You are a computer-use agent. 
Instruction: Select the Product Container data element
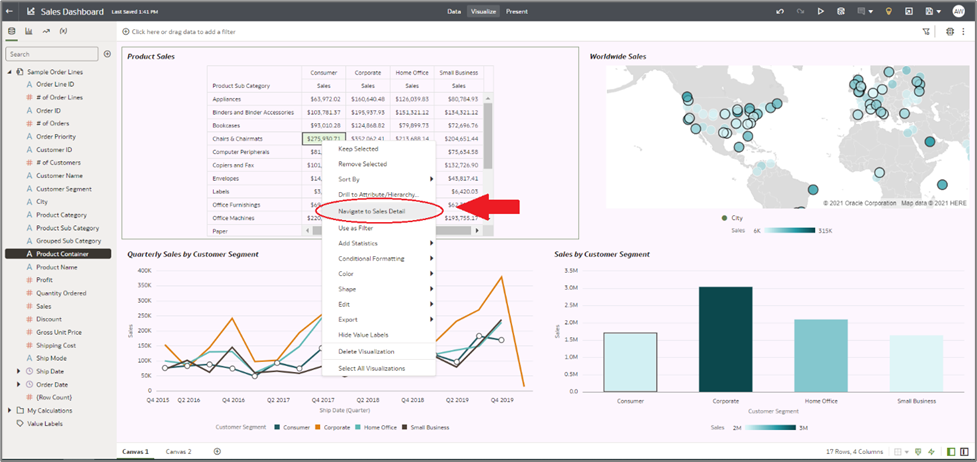(58, 254)
